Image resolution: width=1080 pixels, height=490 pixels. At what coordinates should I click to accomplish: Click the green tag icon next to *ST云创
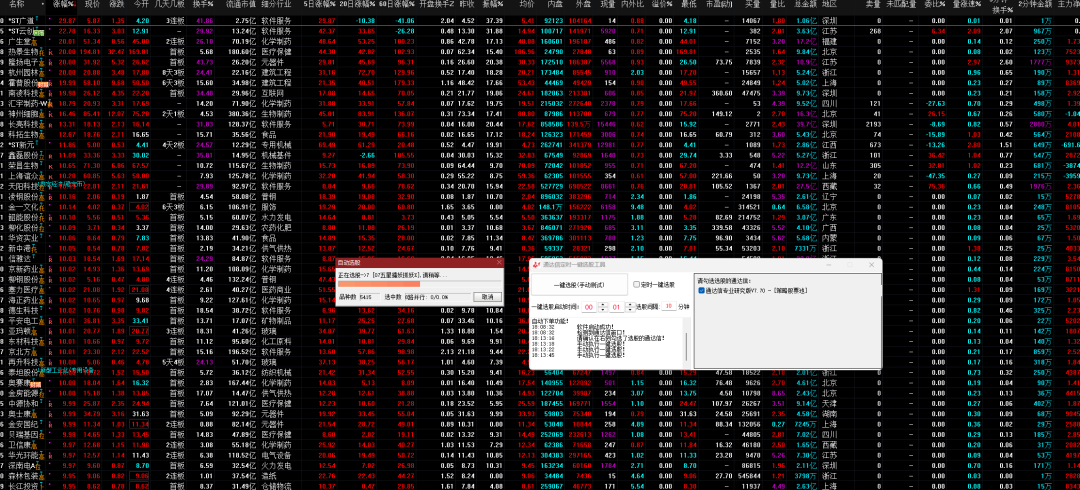pos(38,31)
